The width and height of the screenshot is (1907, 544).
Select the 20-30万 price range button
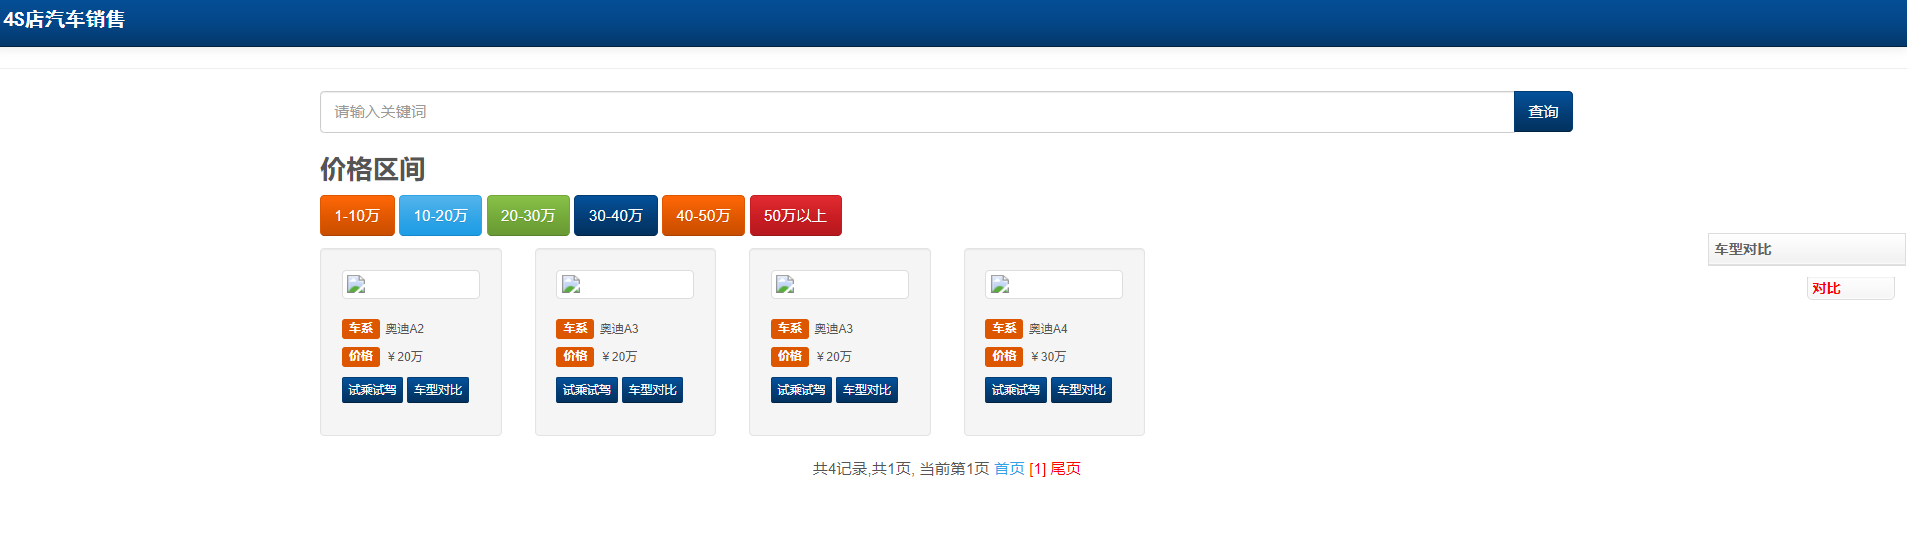[528, 216]
